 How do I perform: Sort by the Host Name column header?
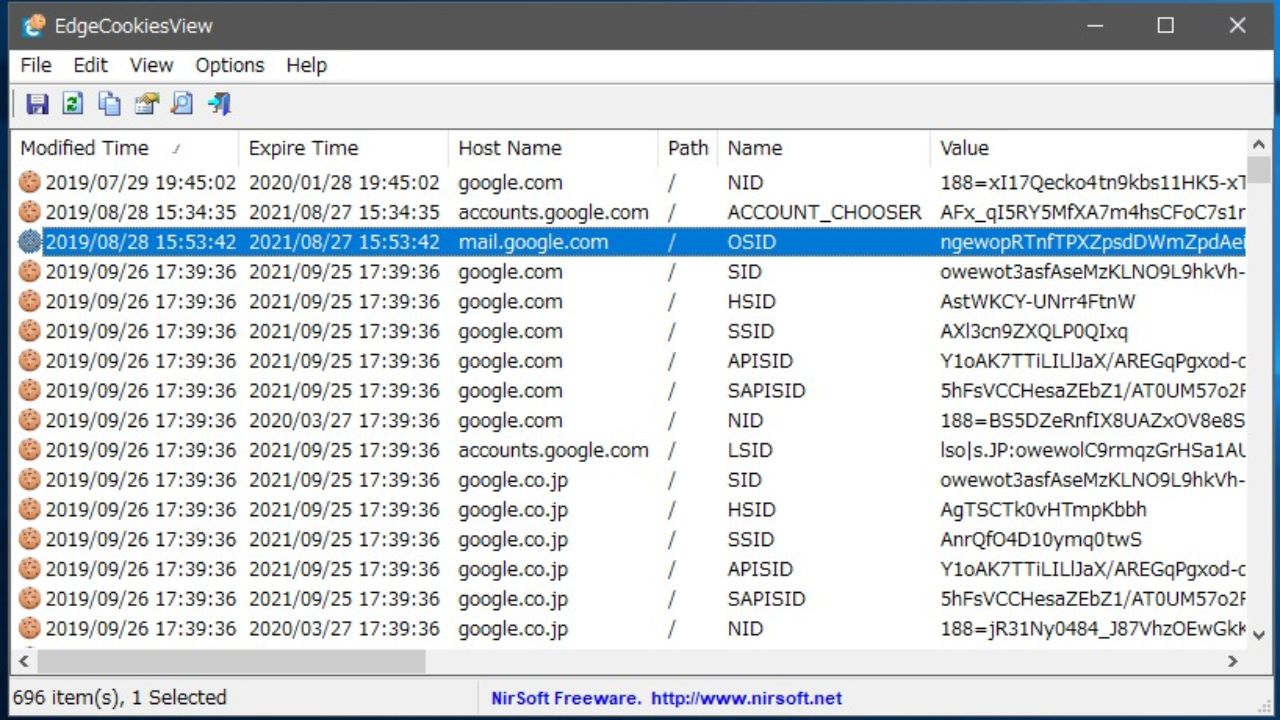(553, 148)
